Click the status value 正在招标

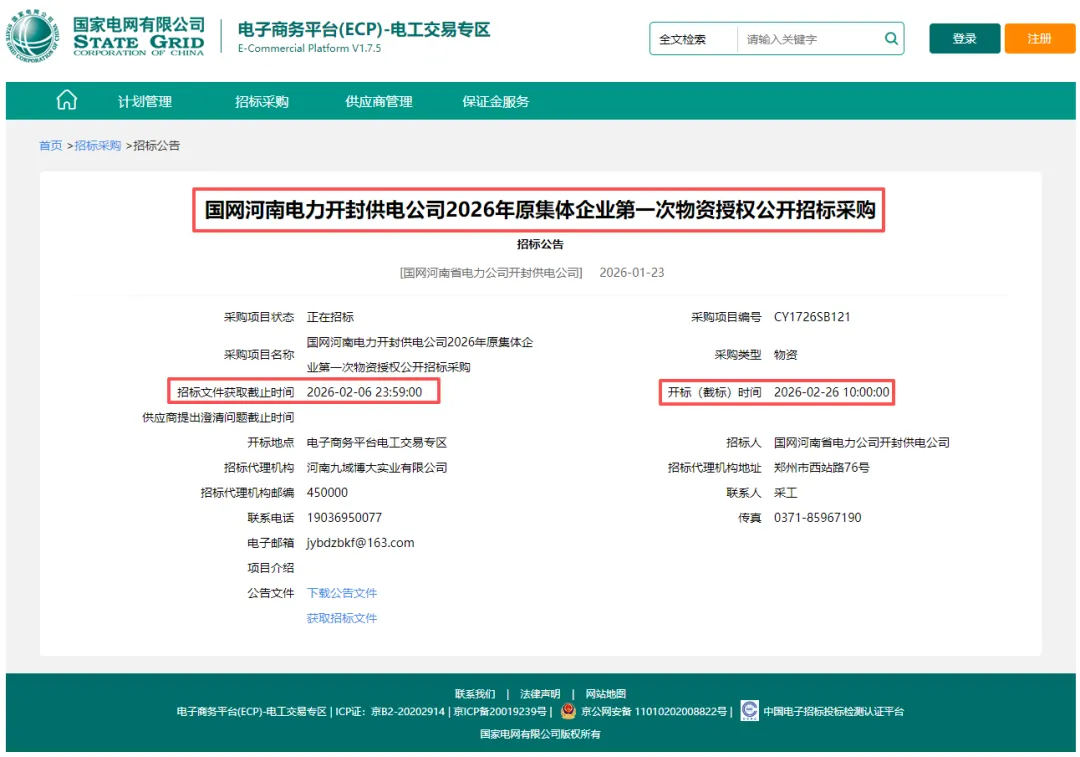330,317
